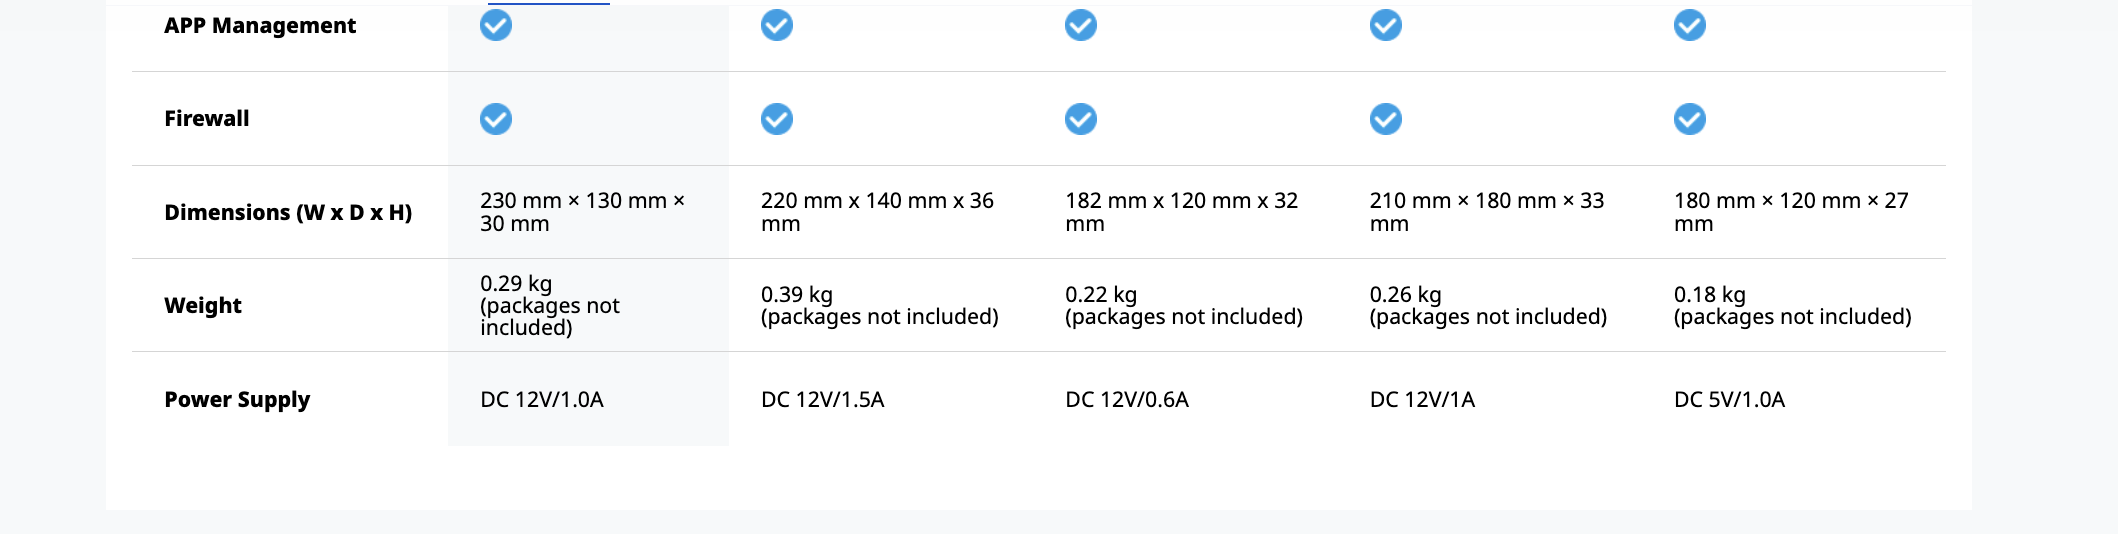Click the Firewall checkmark in the fourth product column
This screenshot has width=2118, height=534.
click(1386, 119)
